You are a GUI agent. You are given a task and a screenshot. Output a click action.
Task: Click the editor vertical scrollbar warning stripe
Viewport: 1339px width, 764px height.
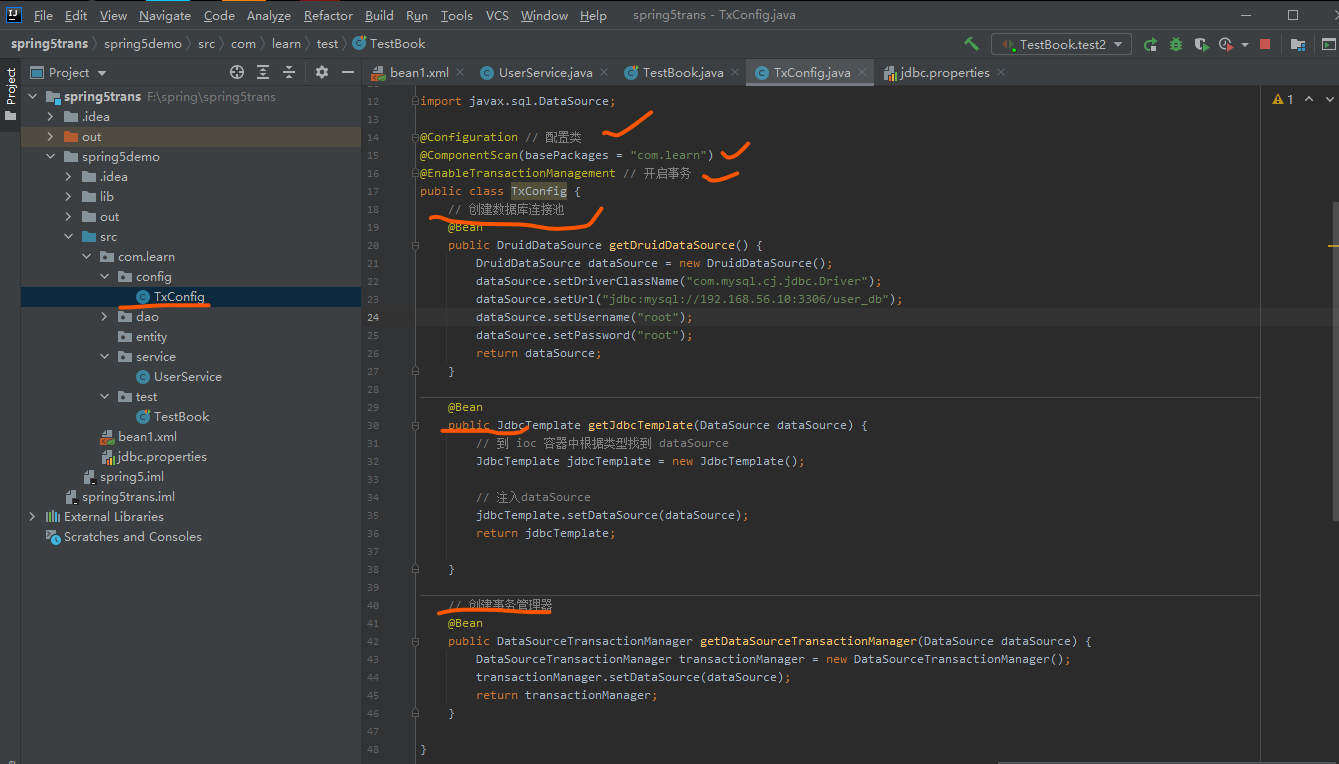tap(1333, 244)
